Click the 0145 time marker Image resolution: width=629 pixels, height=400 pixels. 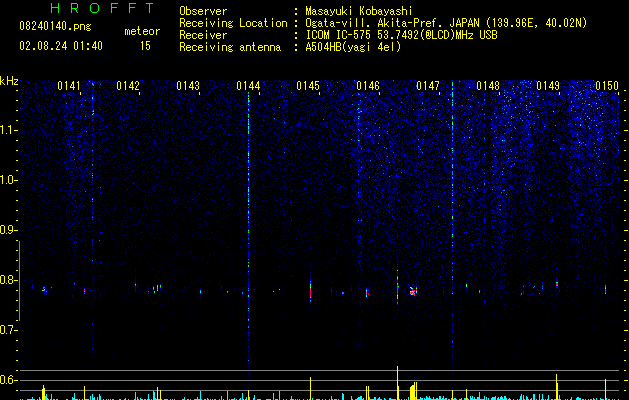coord(308,86)
